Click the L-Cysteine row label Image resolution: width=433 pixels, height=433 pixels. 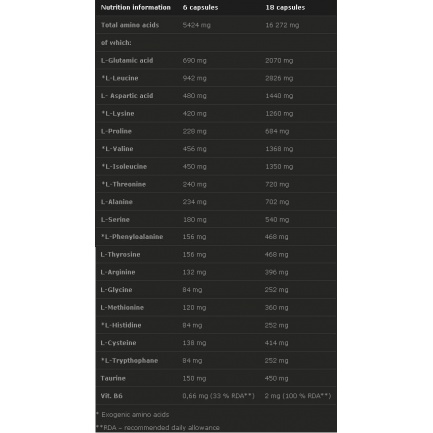coord(118,343)
